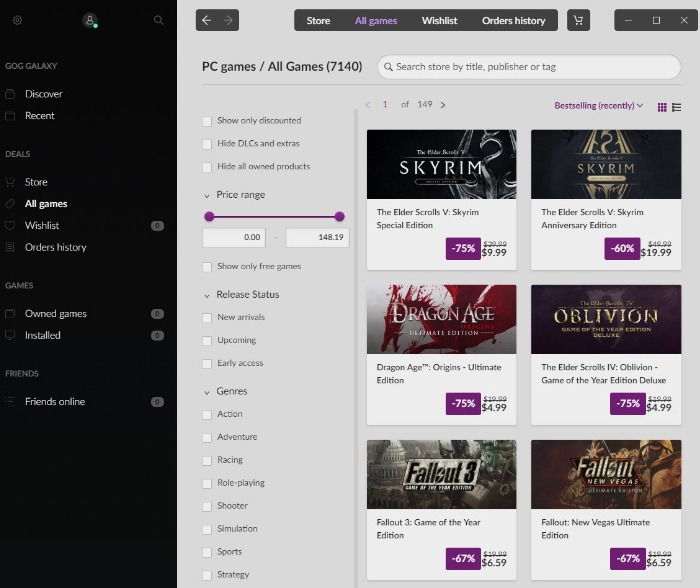Enable Show only discounted checkbox

pos(207,121)
